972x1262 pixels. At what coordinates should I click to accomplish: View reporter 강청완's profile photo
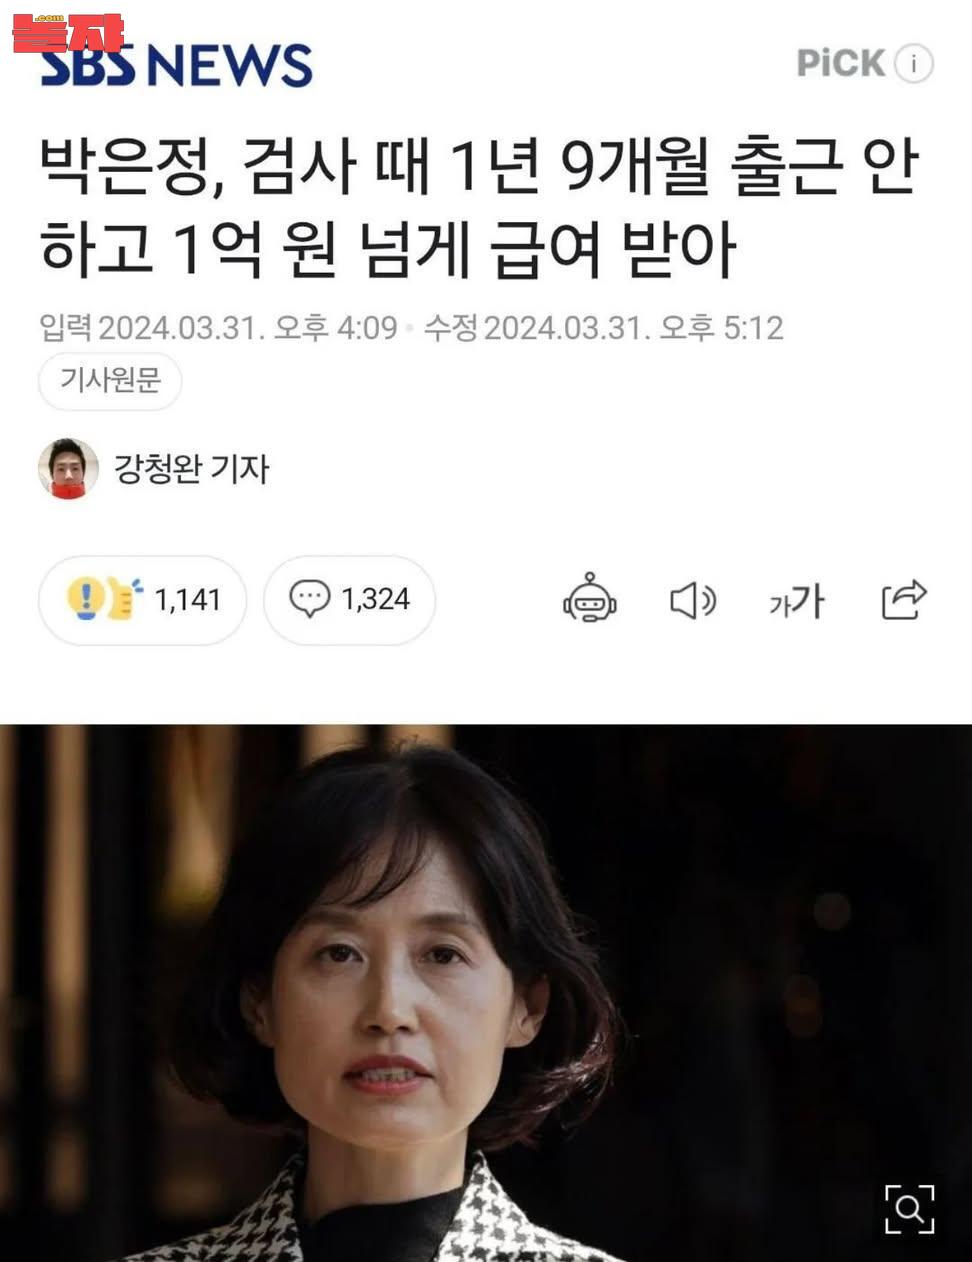click(68, 468)
